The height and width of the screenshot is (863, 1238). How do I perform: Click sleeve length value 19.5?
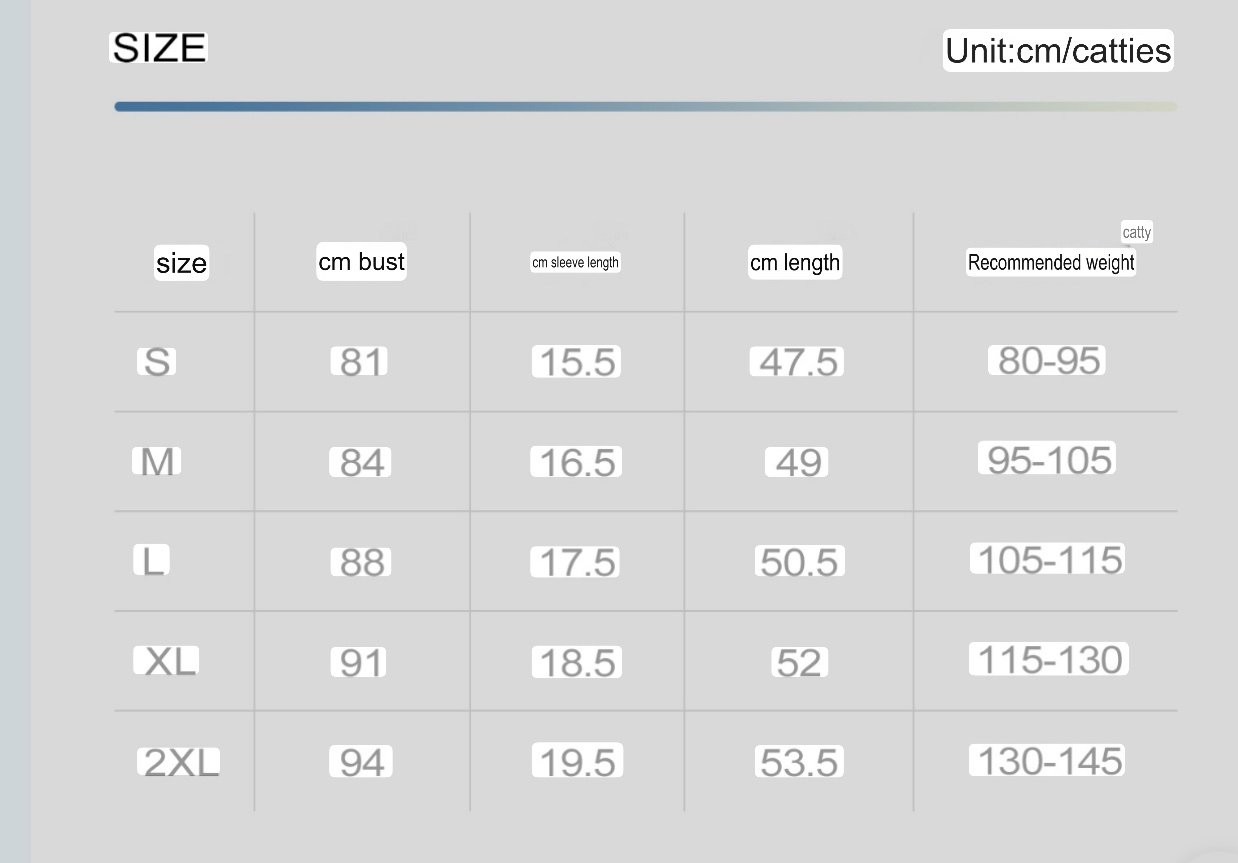[577, 762]
